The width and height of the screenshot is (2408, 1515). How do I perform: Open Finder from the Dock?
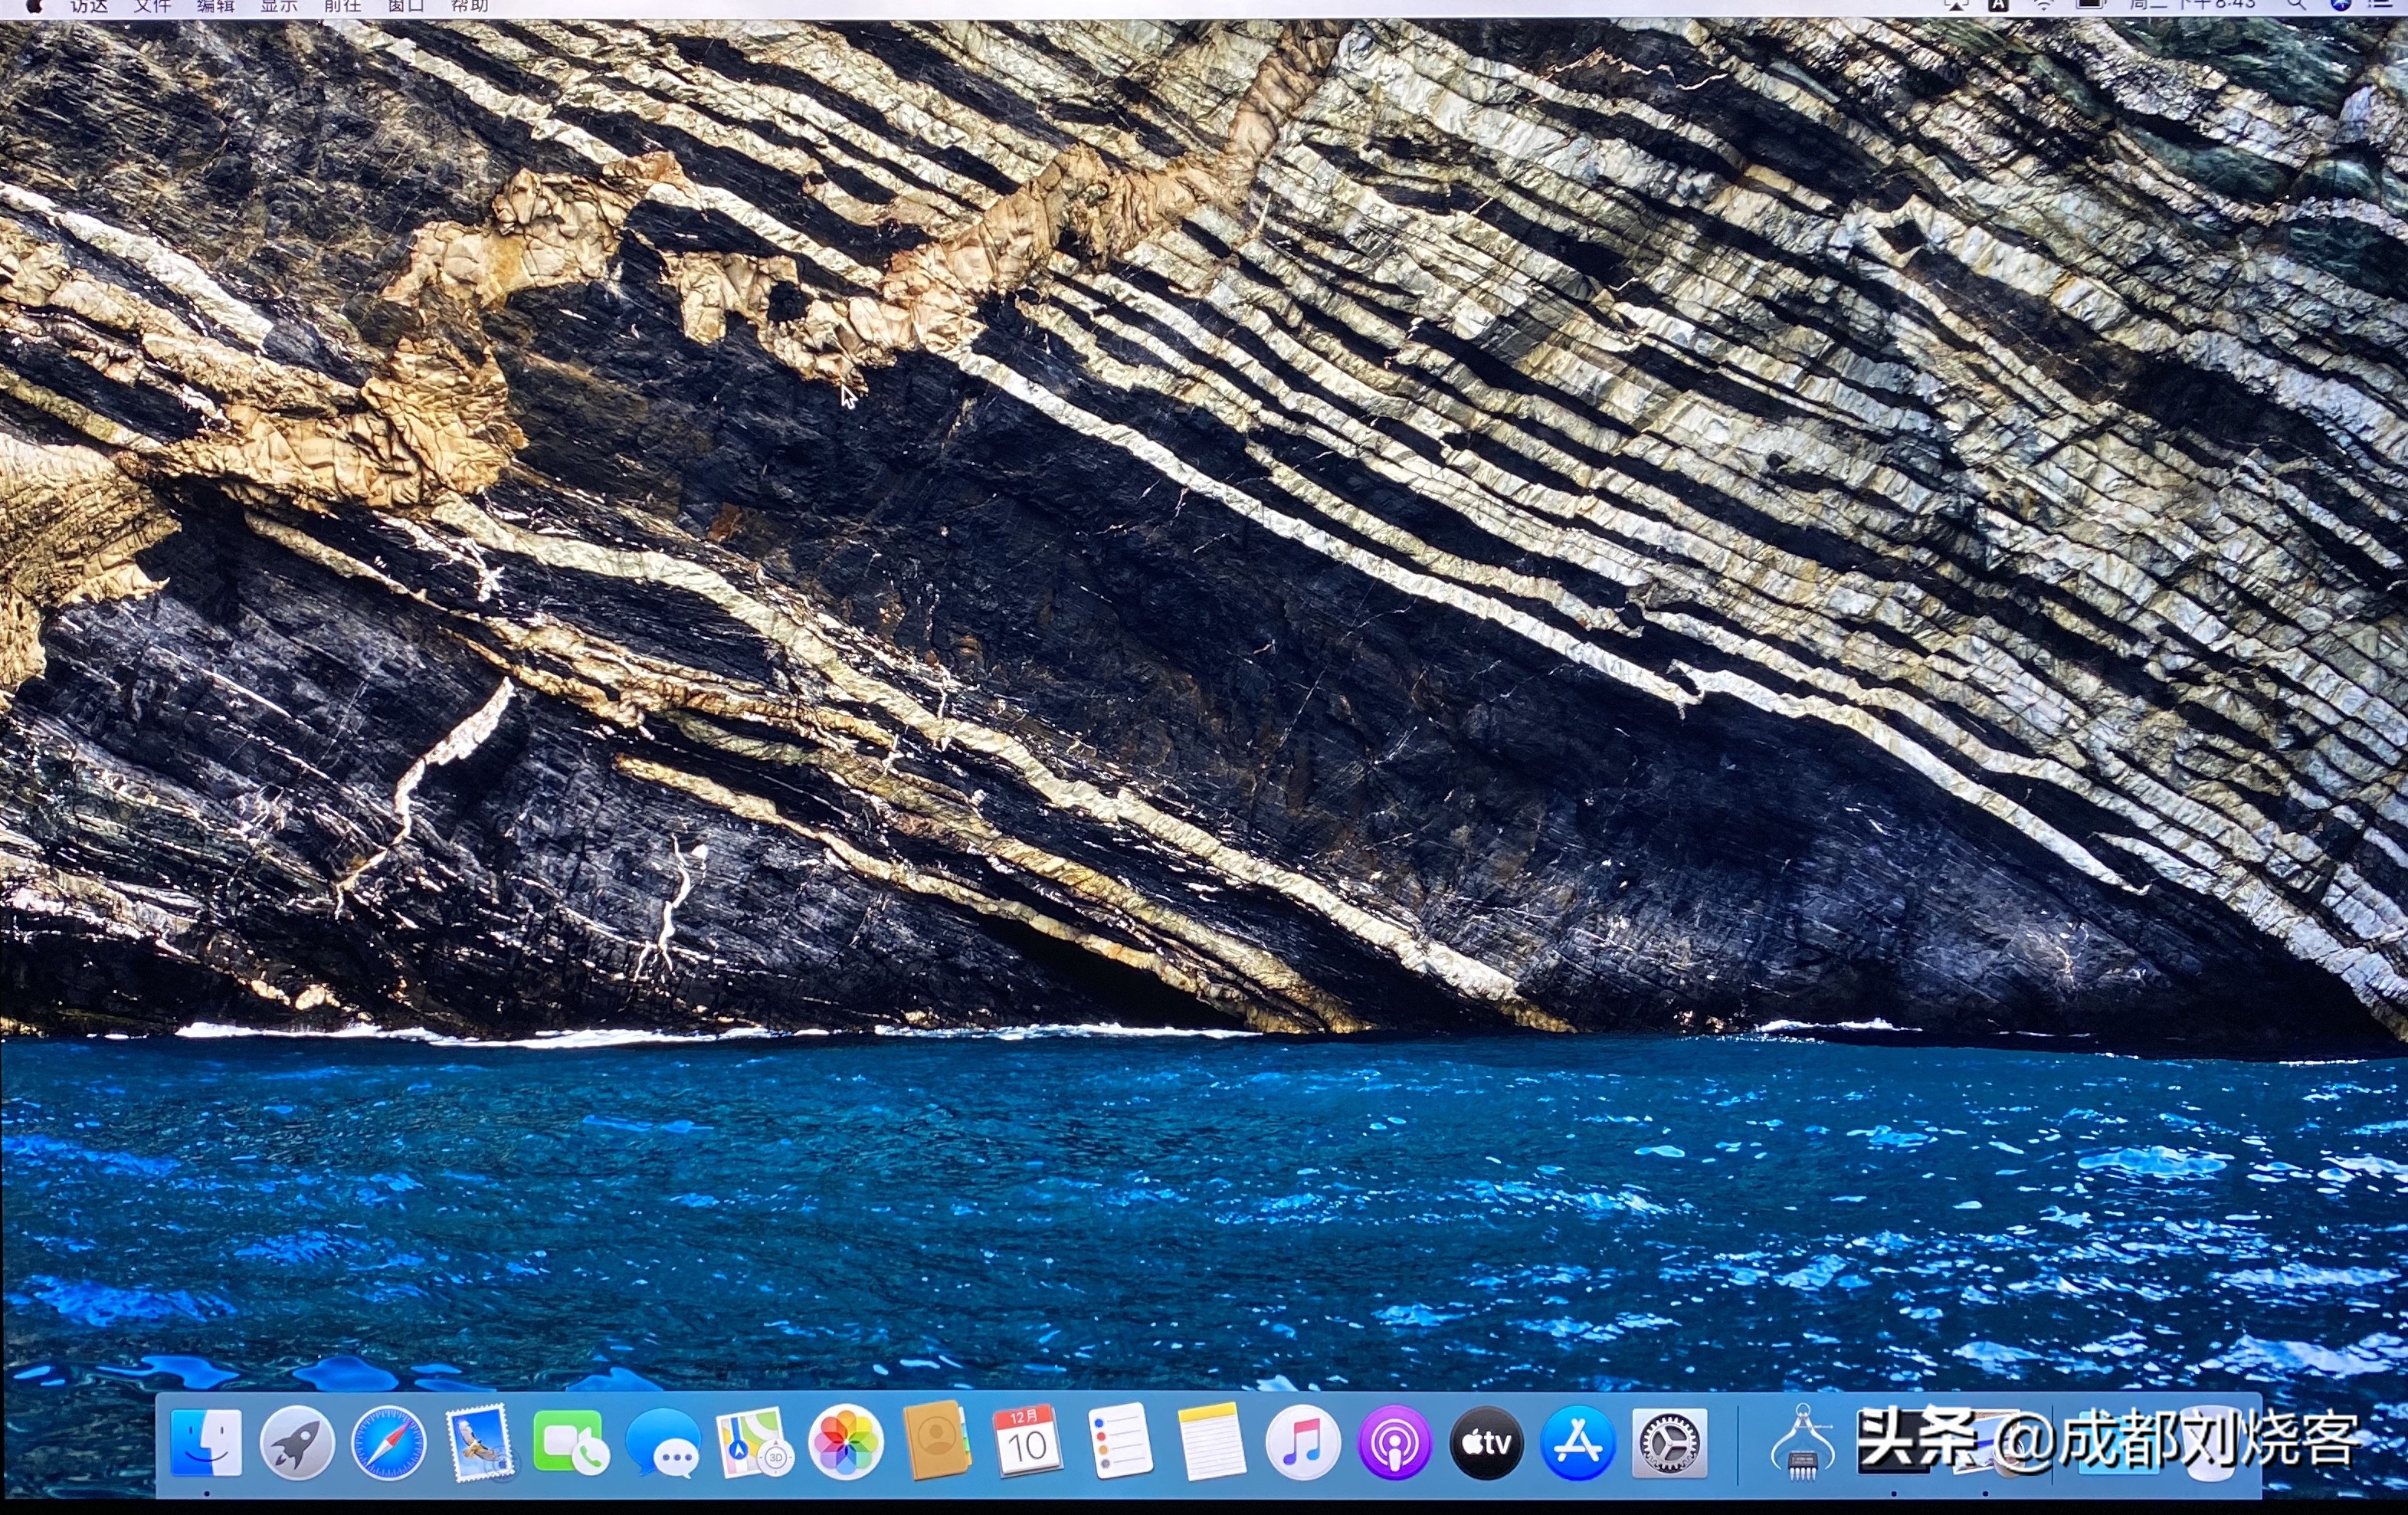pyautogui.click(x=207, y=1443)
